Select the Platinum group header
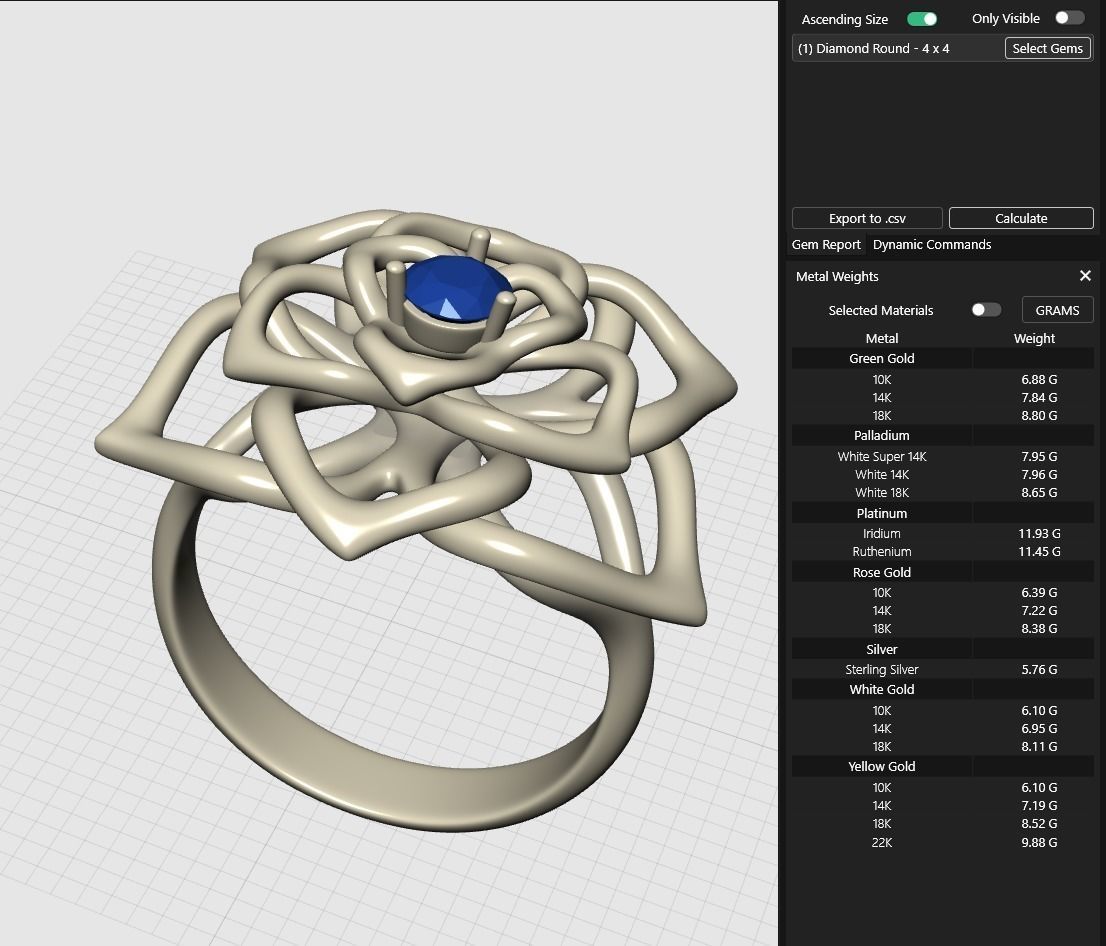The image size is (1106, 946). pos(882,514)
